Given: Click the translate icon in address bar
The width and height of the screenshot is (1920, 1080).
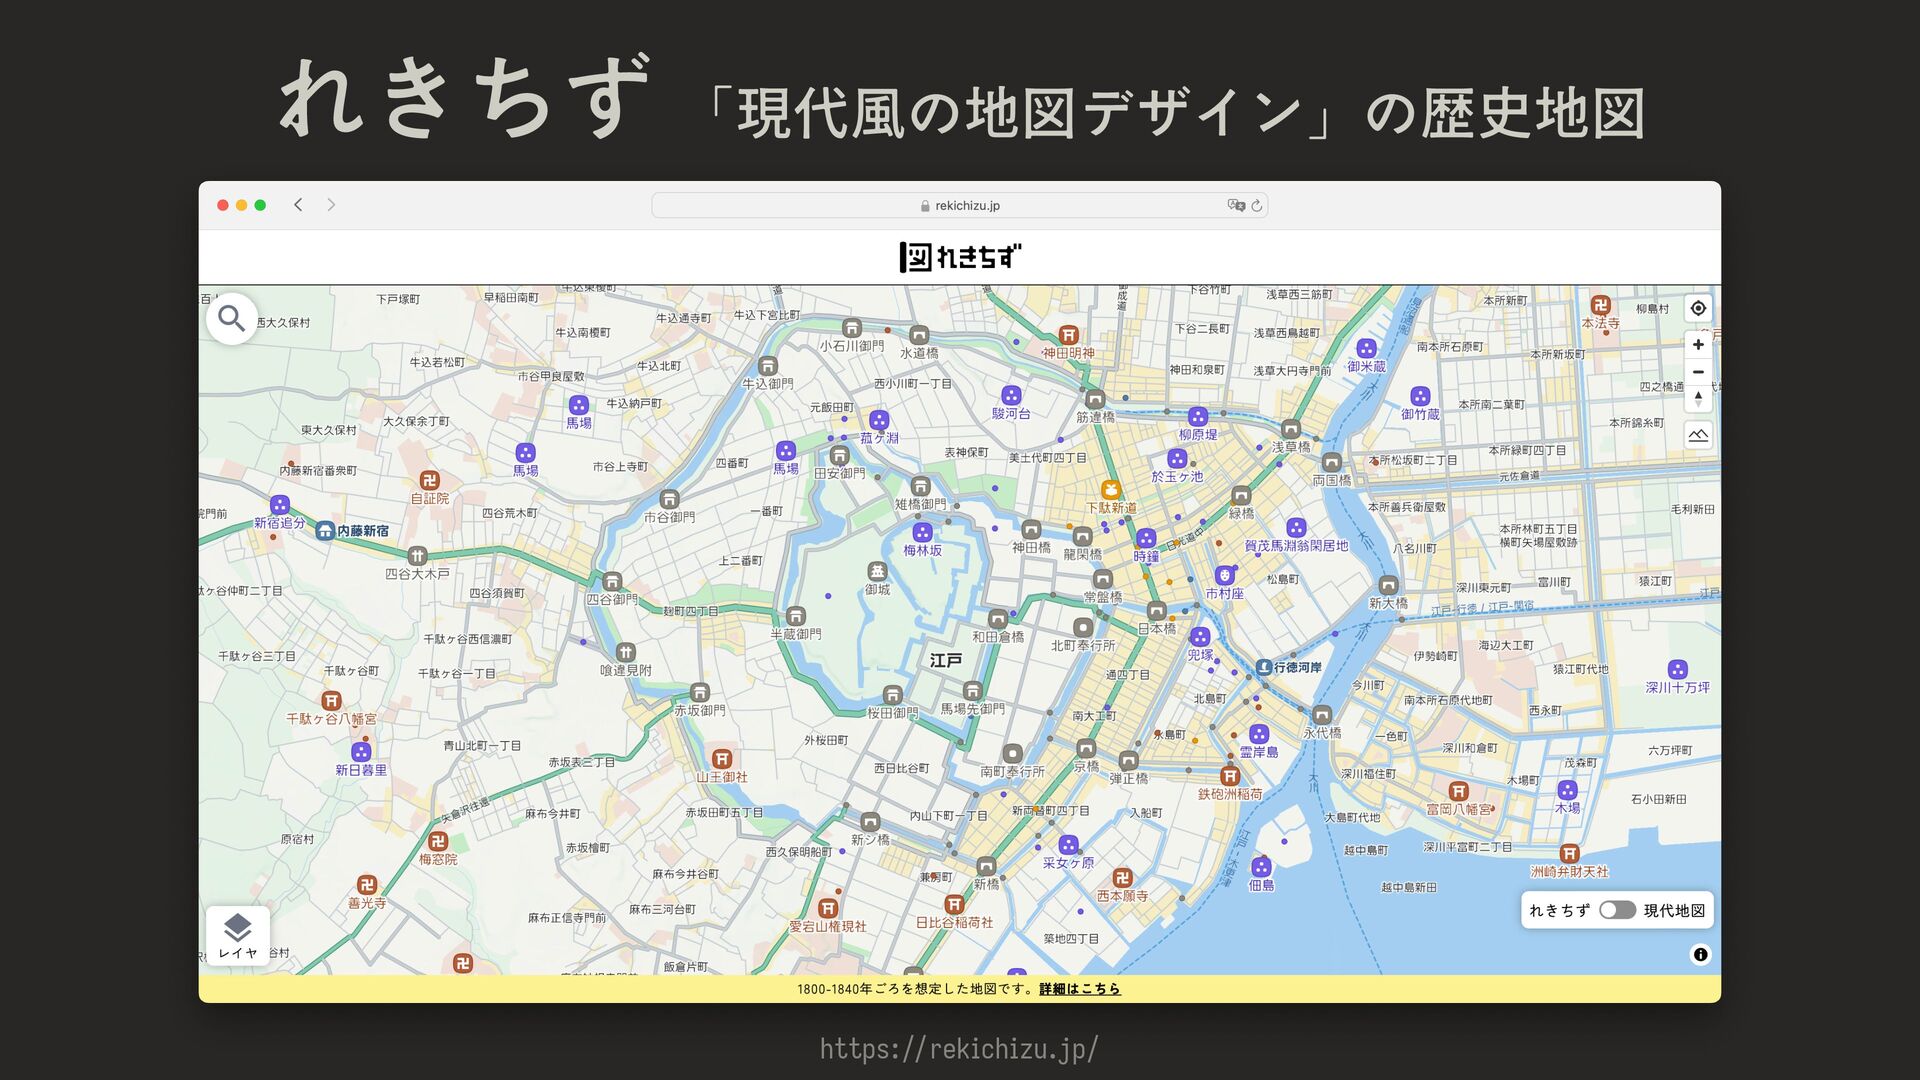Looking at the screenshot, I should [x=1236, y=206].
